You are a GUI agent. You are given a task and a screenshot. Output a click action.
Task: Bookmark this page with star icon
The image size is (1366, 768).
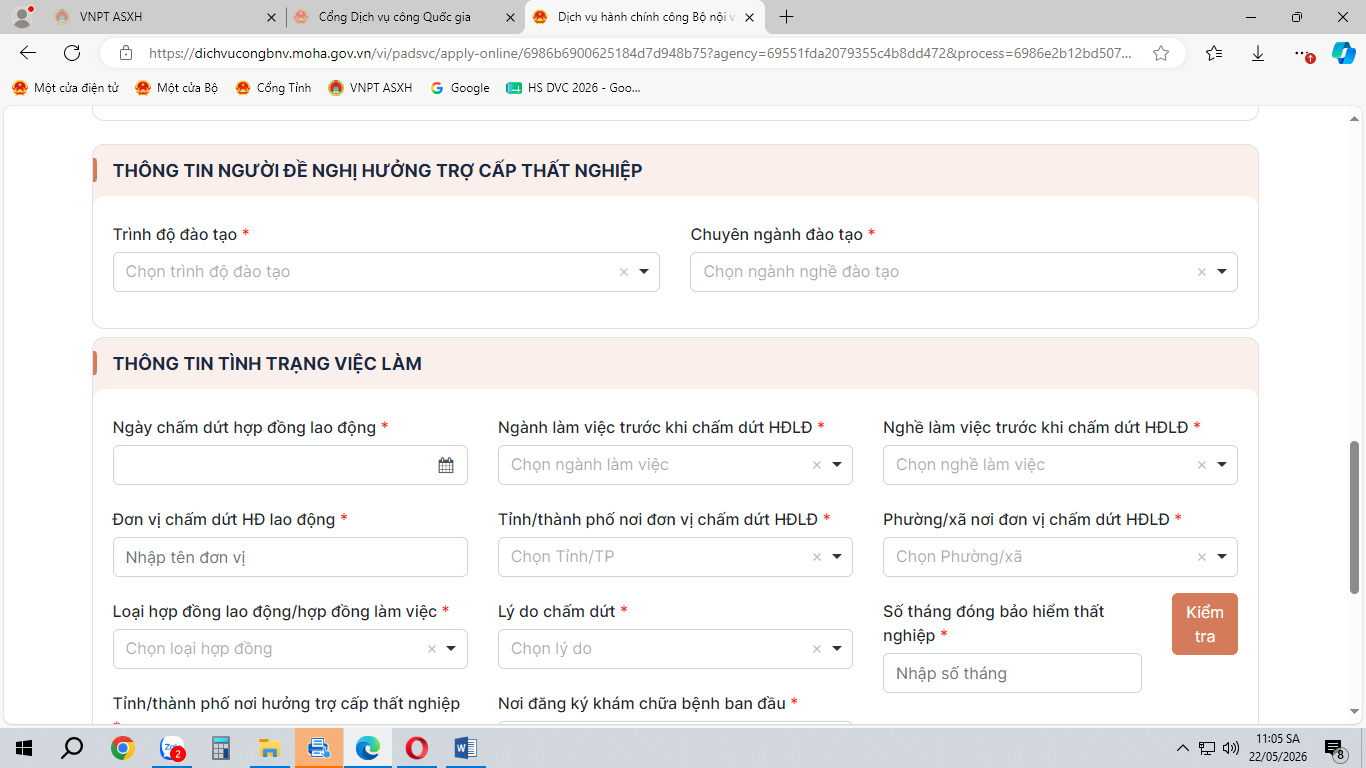point(1161,53)
